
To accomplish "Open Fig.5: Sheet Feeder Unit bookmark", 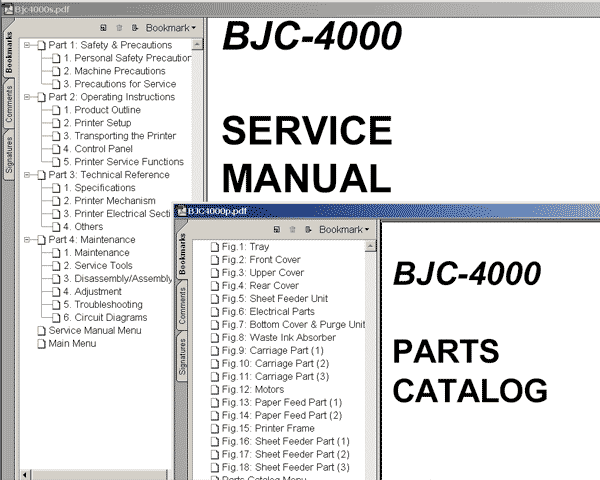I will (275, 299).
